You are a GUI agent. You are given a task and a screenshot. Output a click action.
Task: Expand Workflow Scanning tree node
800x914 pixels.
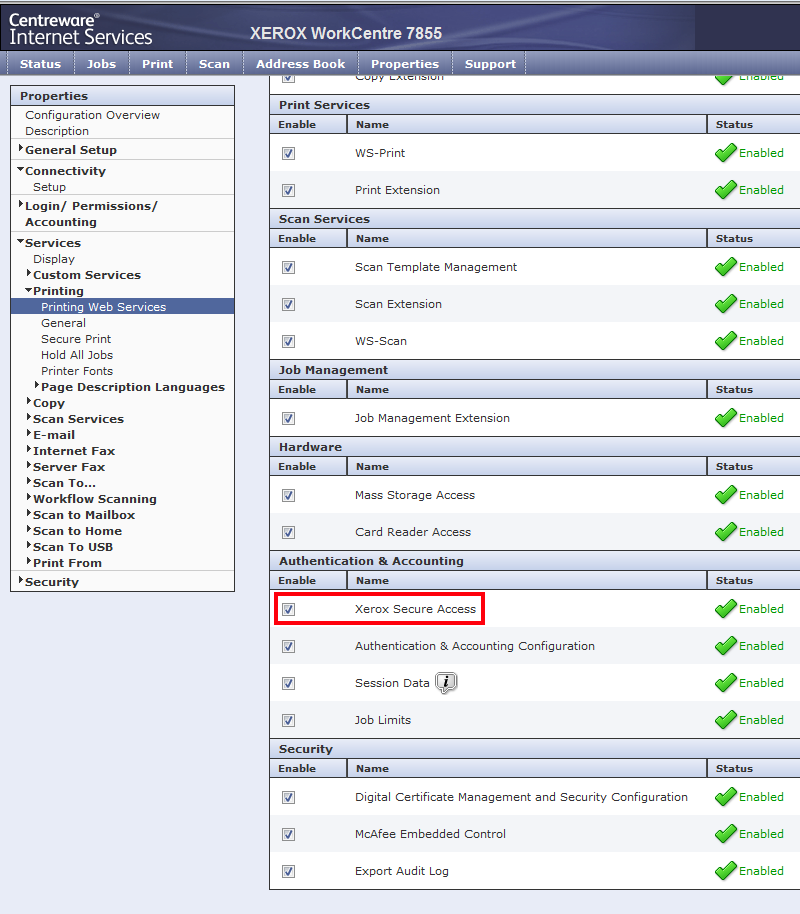tap(29, 497)
